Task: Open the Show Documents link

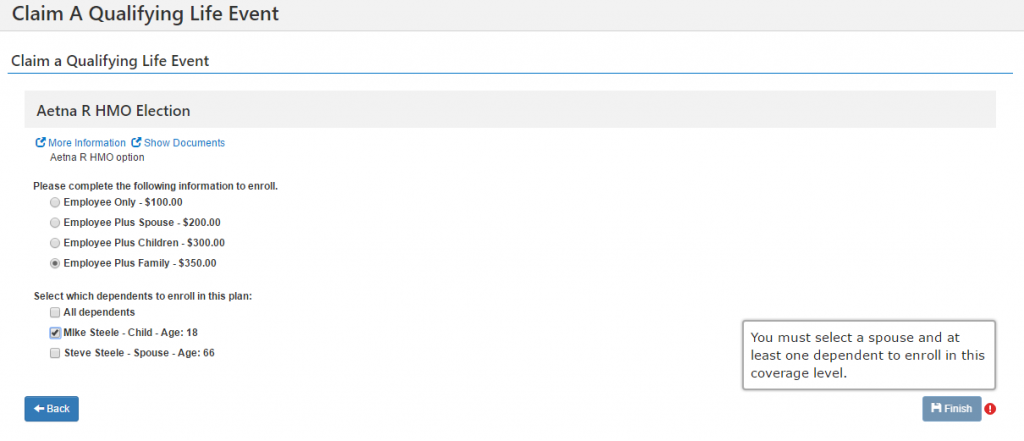Action: click(x=184, y=142)
